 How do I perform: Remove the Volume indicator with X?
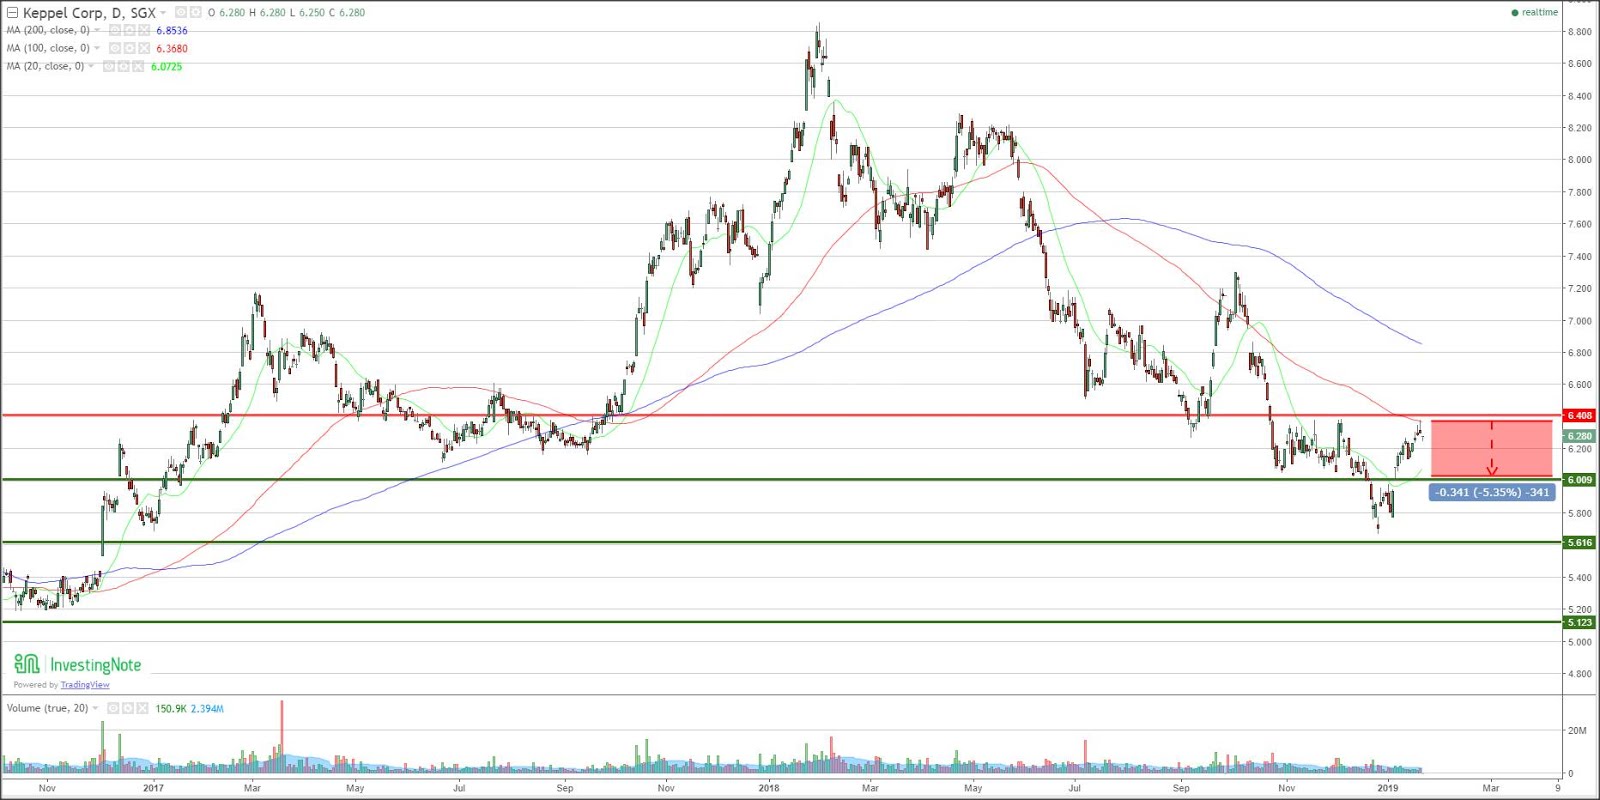pyautogui.click(x=142, y=708)
